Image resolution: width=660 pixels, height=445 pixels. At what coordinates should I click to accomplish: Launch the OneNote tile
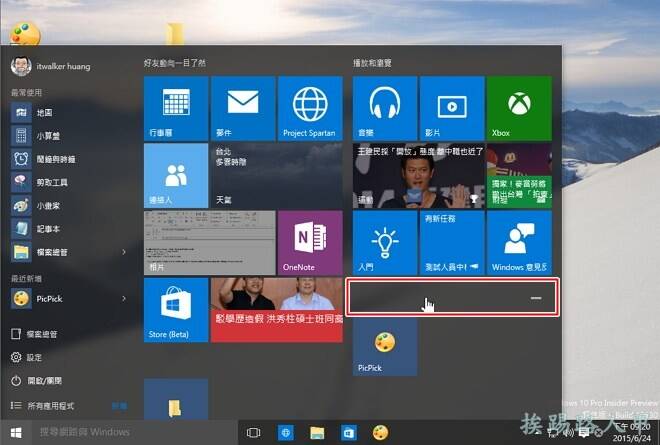[x=310, y=243]
